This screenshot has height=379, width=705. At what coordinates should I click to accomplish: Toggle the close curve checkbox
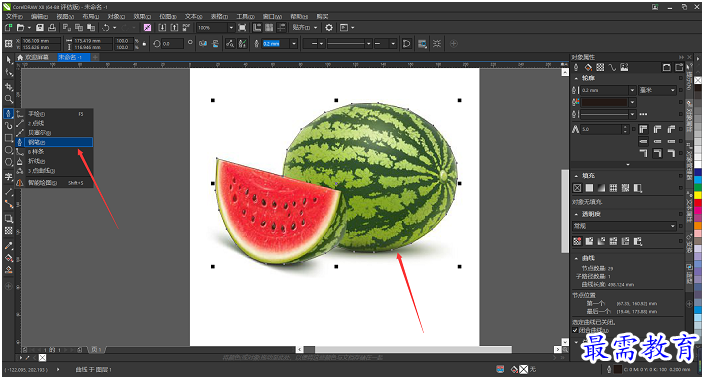575,330
